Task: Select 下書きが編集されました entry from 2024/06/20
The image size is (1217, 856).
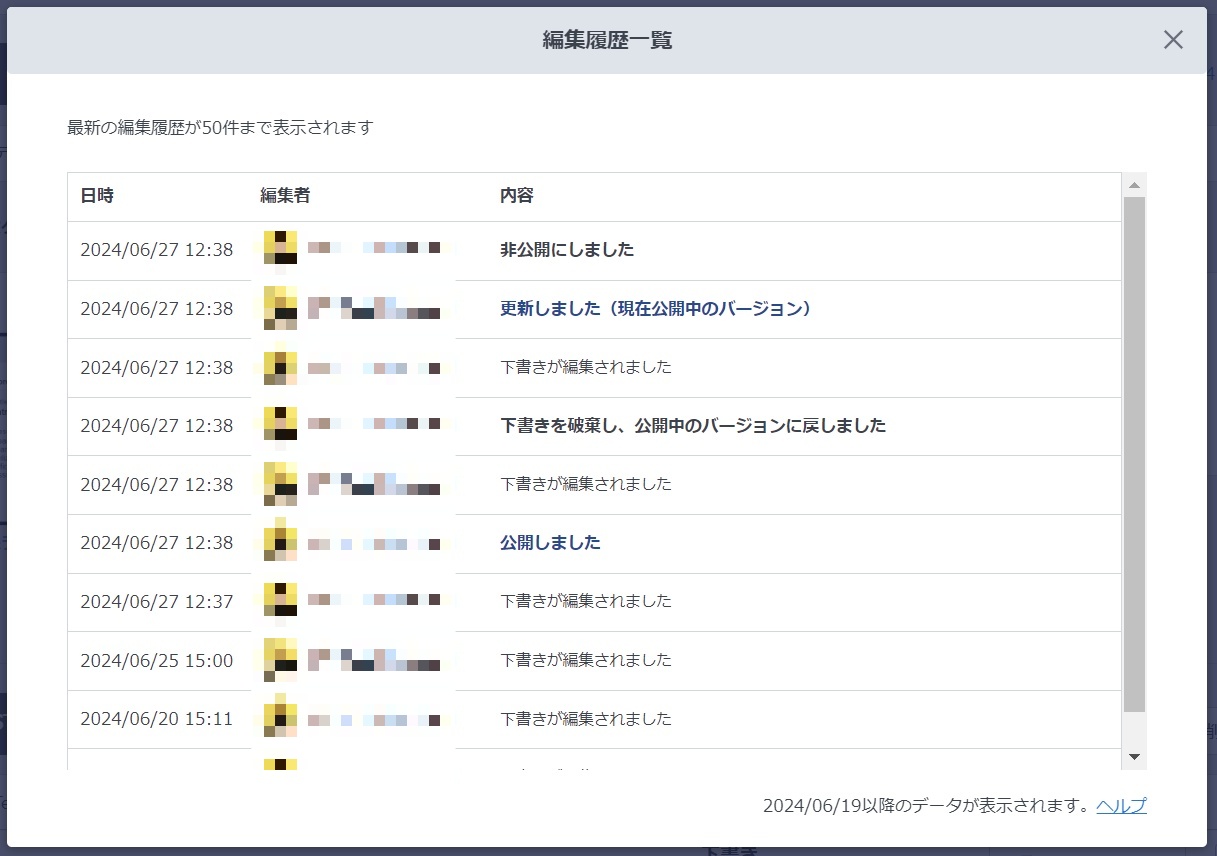Action: 586,719
